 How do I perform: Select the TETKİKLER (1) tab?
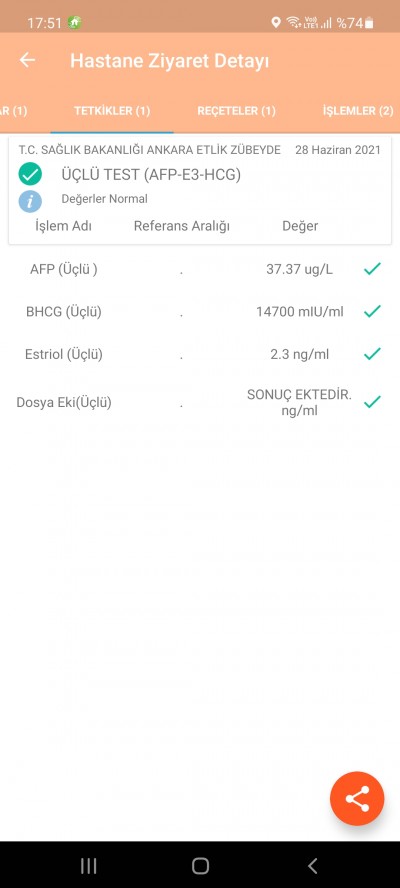[112, 110]
